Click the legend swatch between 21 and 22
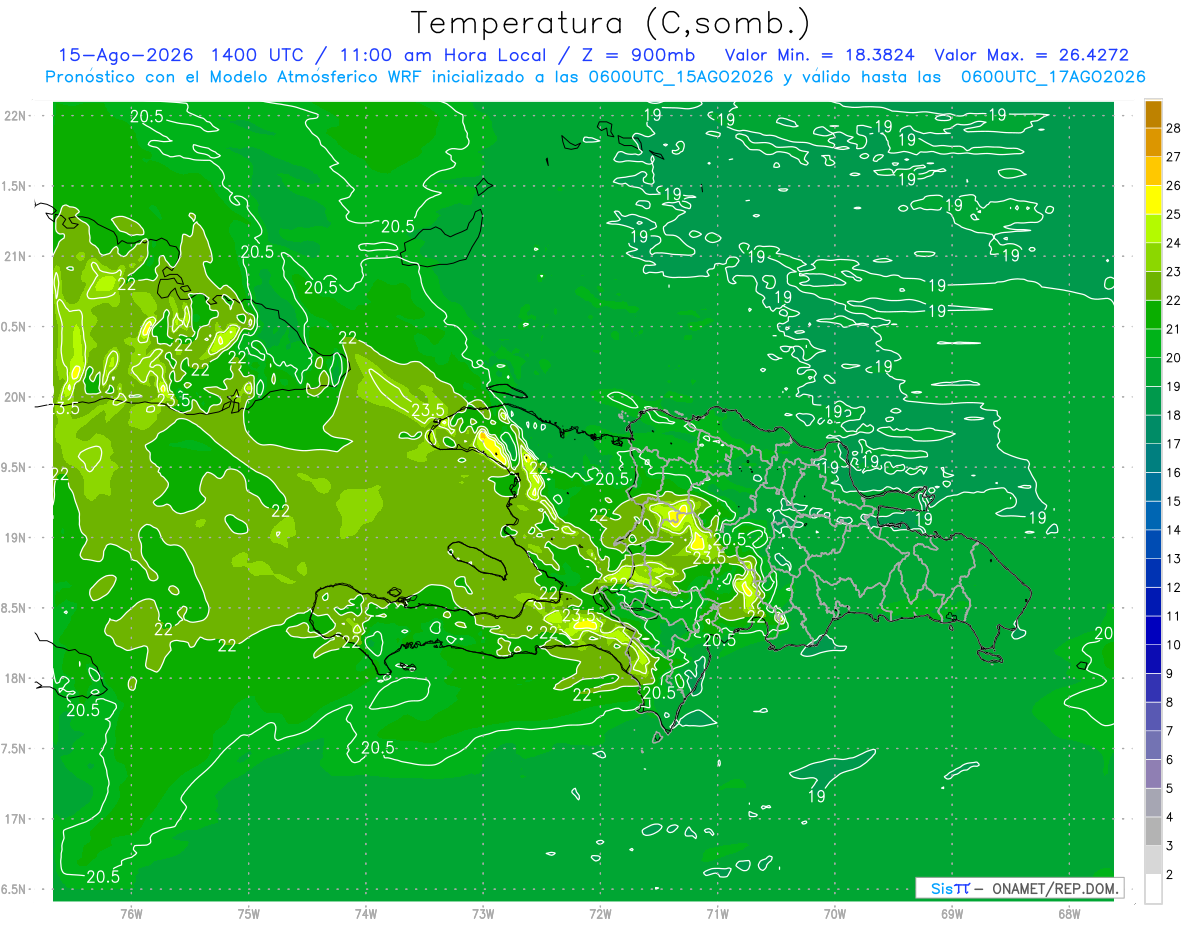Screen dimensions: 1200x927 click(x=1153, y=315)
